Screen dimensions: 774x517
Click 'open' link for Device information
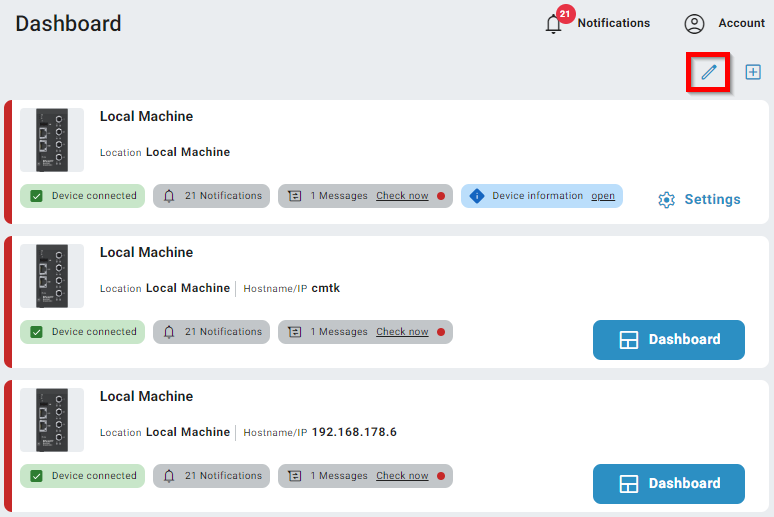[x=603, y=196]
